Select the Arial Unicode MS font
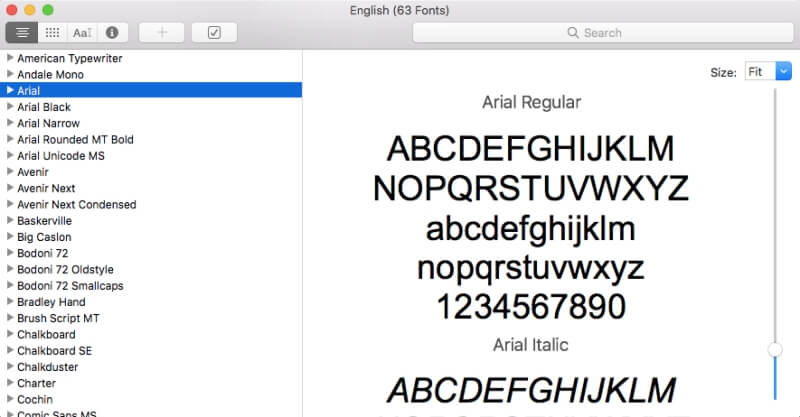800x417 pixels. tap(61, 156)
